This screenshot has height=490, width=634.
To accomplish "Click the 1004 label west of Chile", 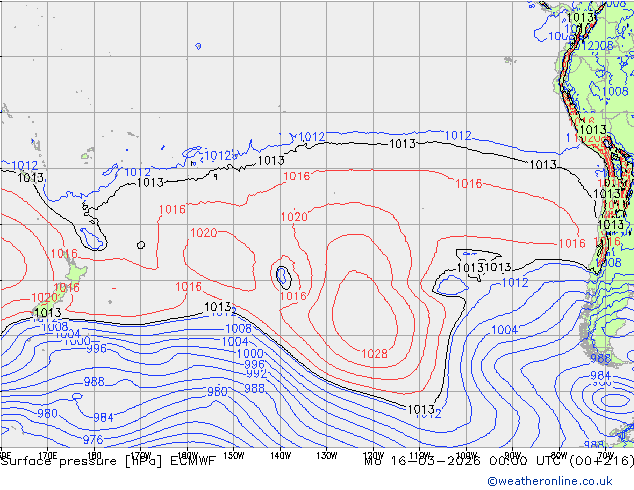I will click(504, 330).
